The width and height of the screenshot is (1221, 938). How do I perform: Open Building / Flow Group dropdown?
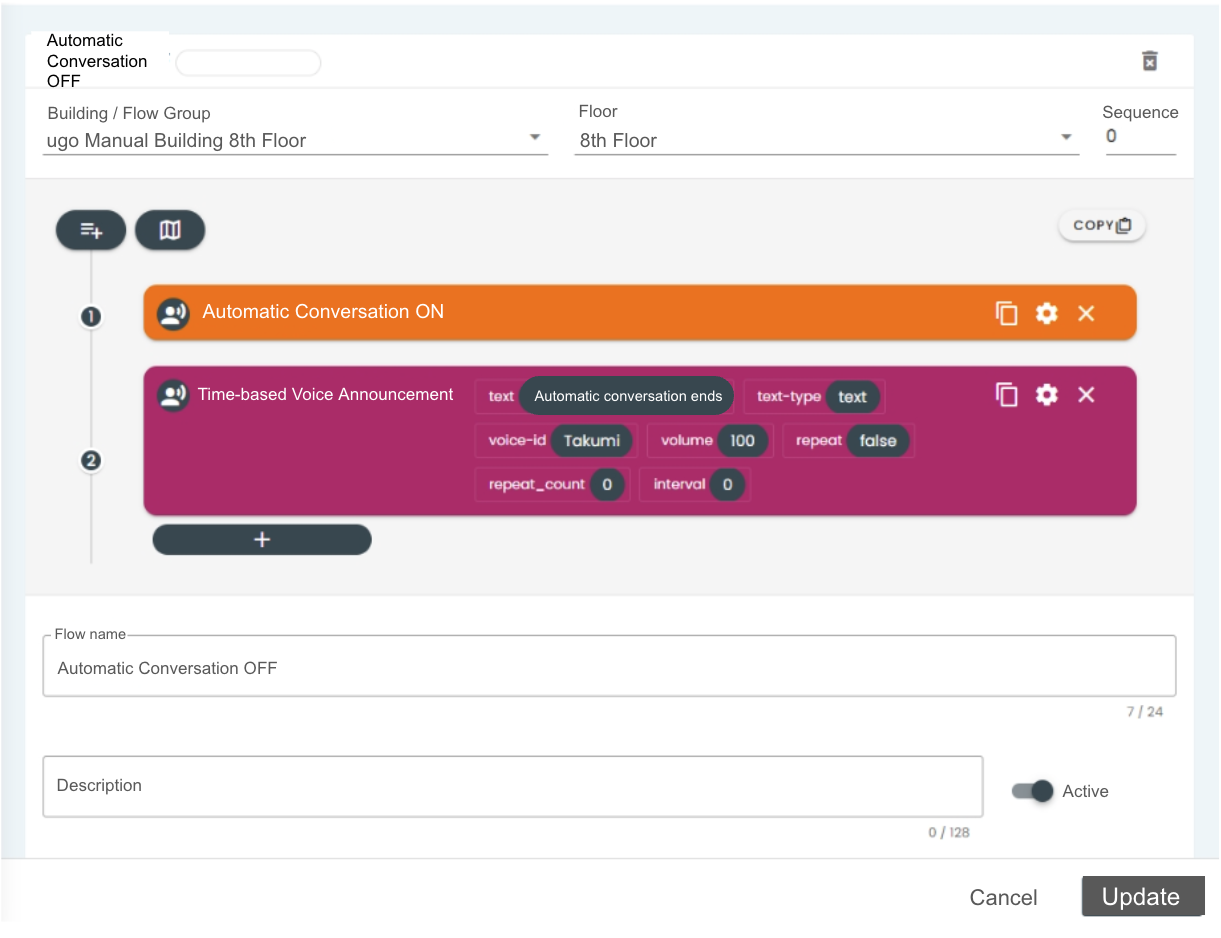297,140
